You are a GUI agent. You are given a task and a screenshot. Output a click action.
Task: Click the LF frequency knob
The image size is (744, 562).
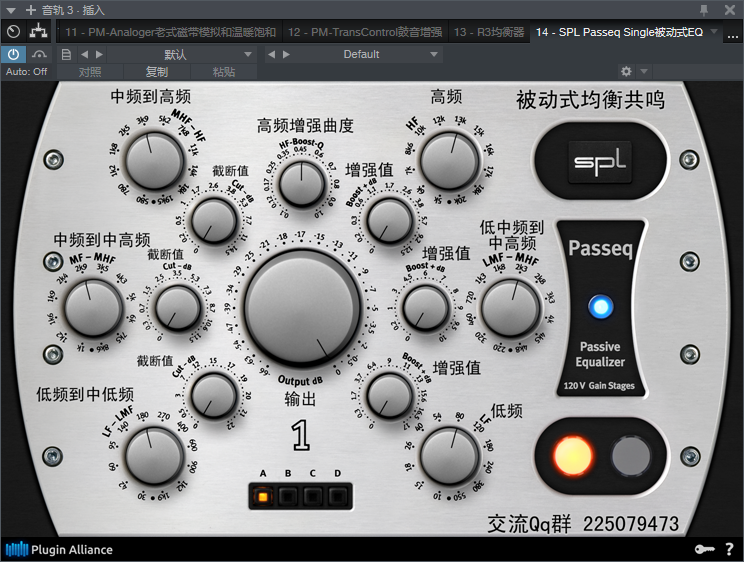pyautogui.click(x=449, y=456)
